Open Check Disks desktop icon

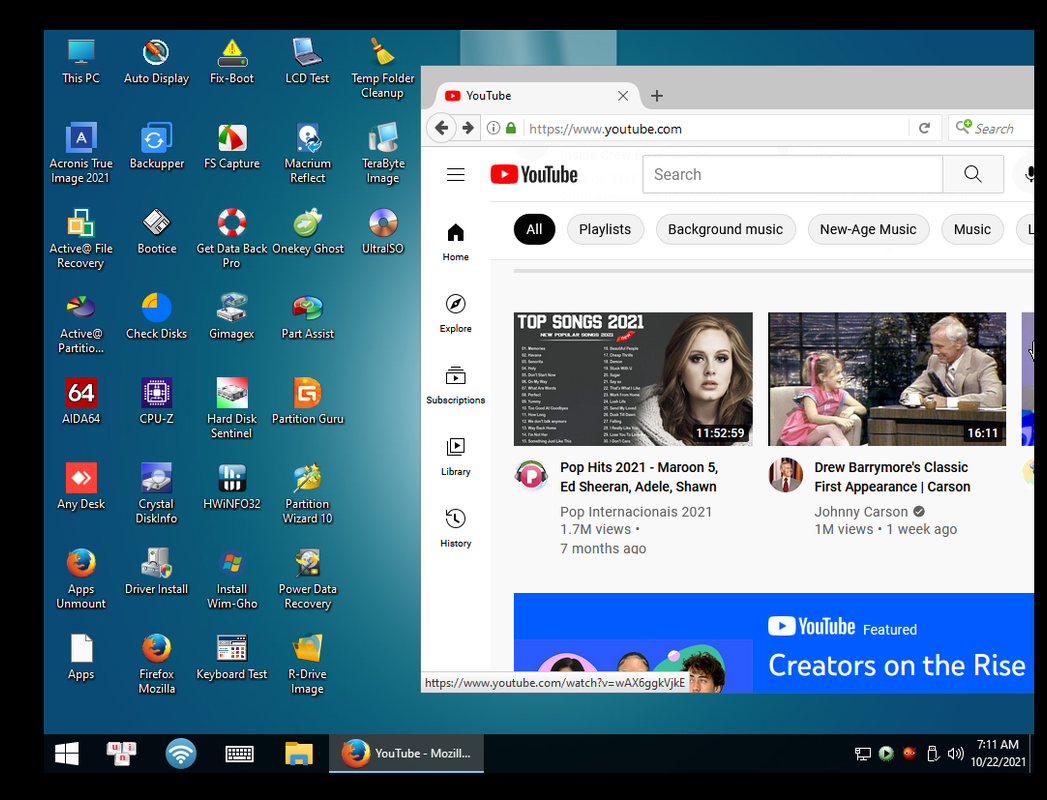click(156, 317)
